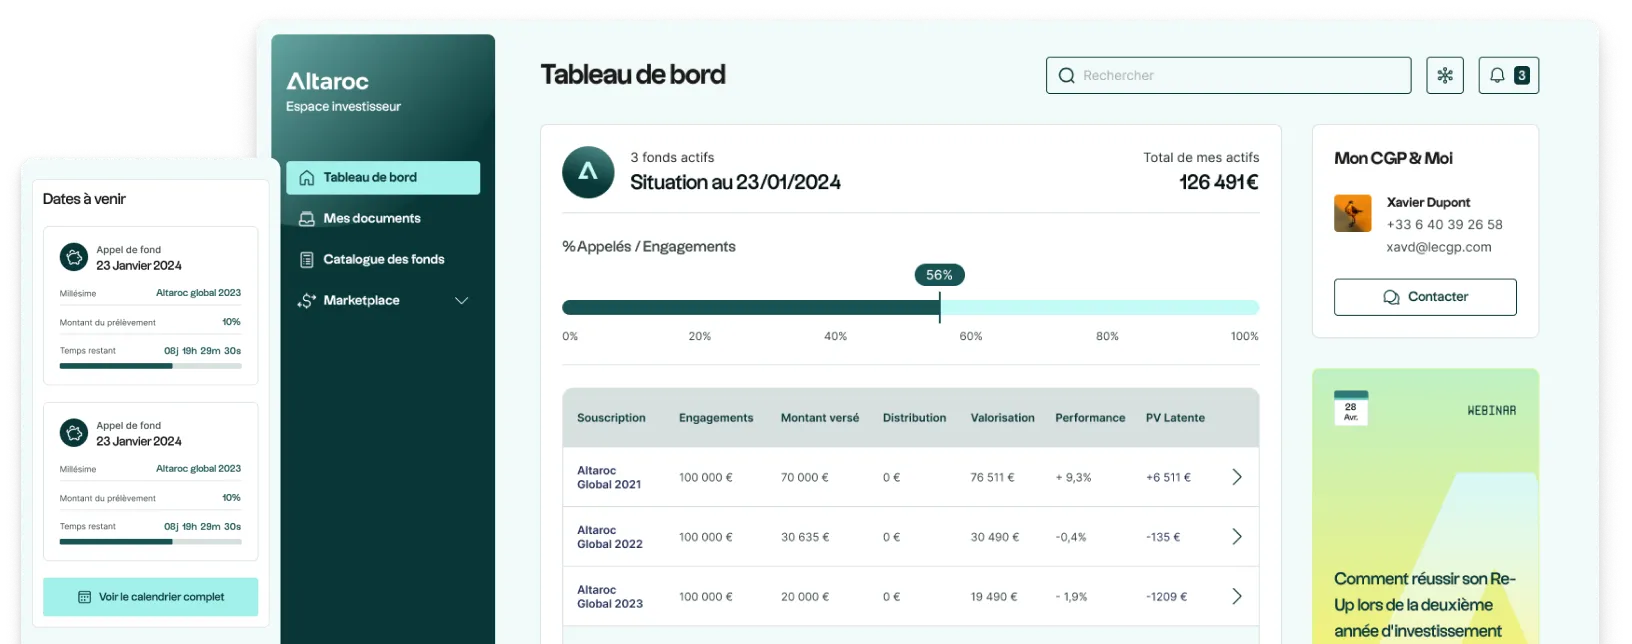
Task: Click first Appel de fond piggy-bank icon
Action: (74, 257)
